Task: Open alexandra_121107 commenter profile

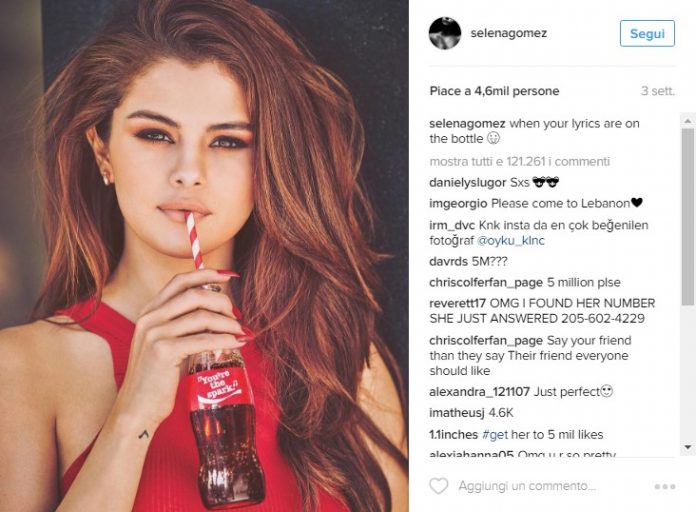Action: [479, 392]
